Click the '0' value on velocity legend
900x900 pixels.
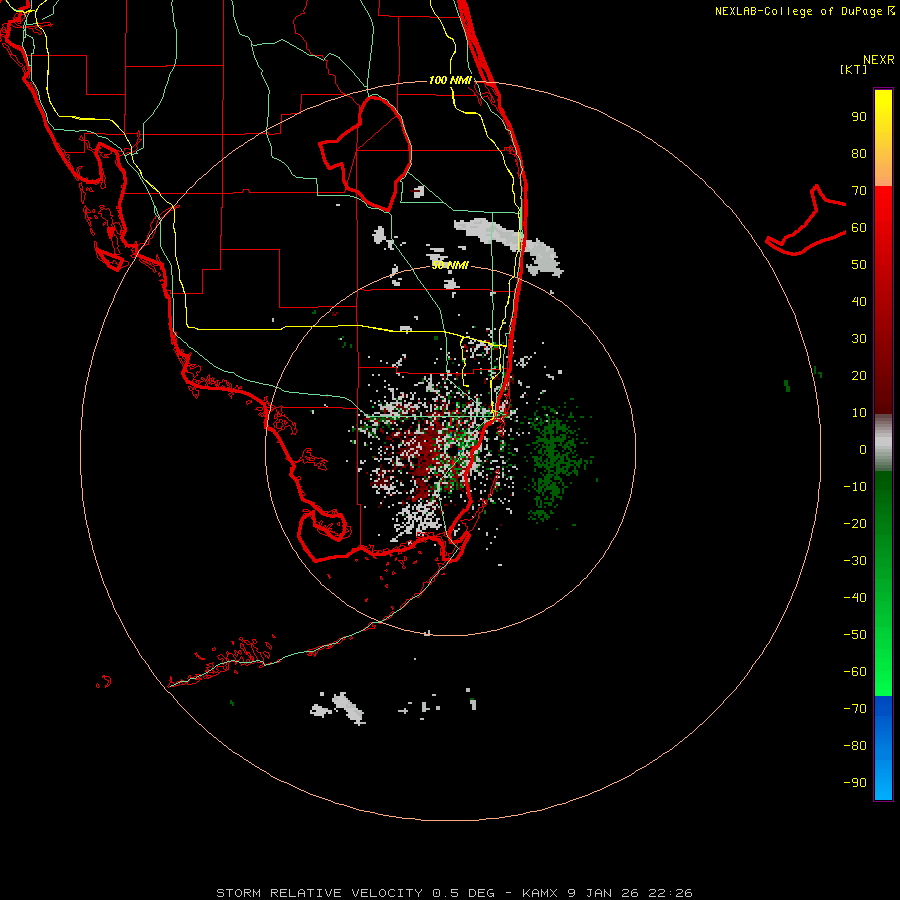[x=863, y=450]
